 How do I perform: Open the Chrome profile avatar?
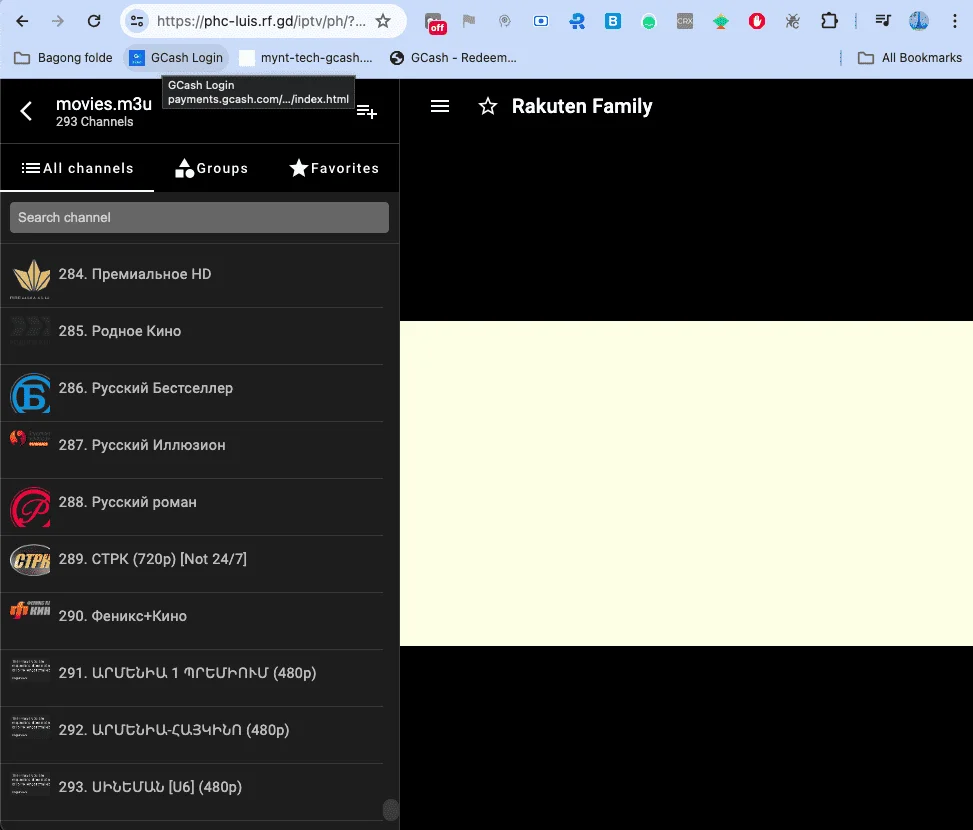click(x=919, y=21)
